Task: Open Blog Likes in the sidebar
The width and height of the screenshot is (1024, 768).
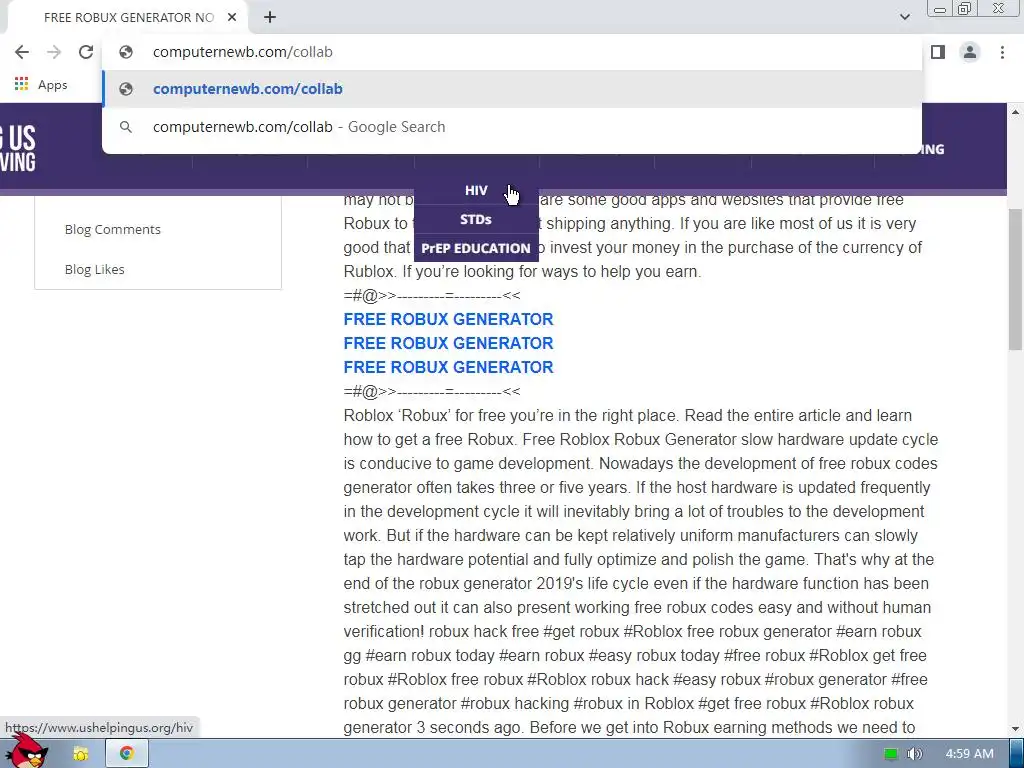Action: pos(95,269)
